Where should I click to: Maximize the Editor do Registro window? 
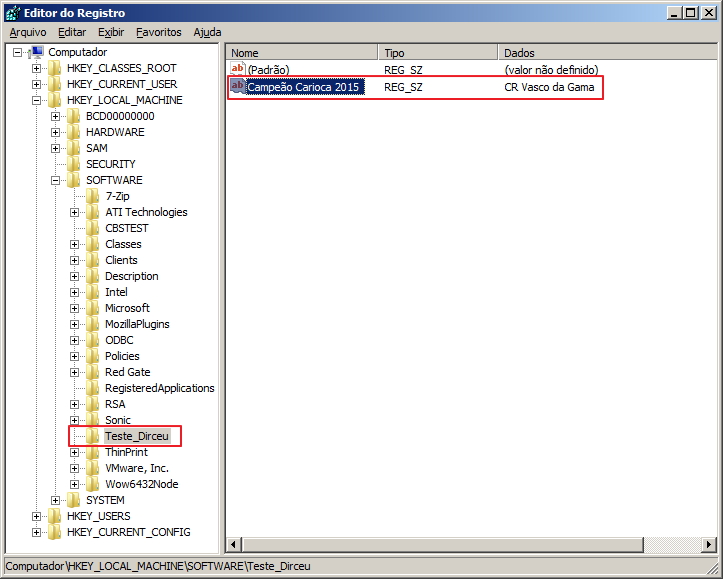pyautogui.click(x=691, y=13)
